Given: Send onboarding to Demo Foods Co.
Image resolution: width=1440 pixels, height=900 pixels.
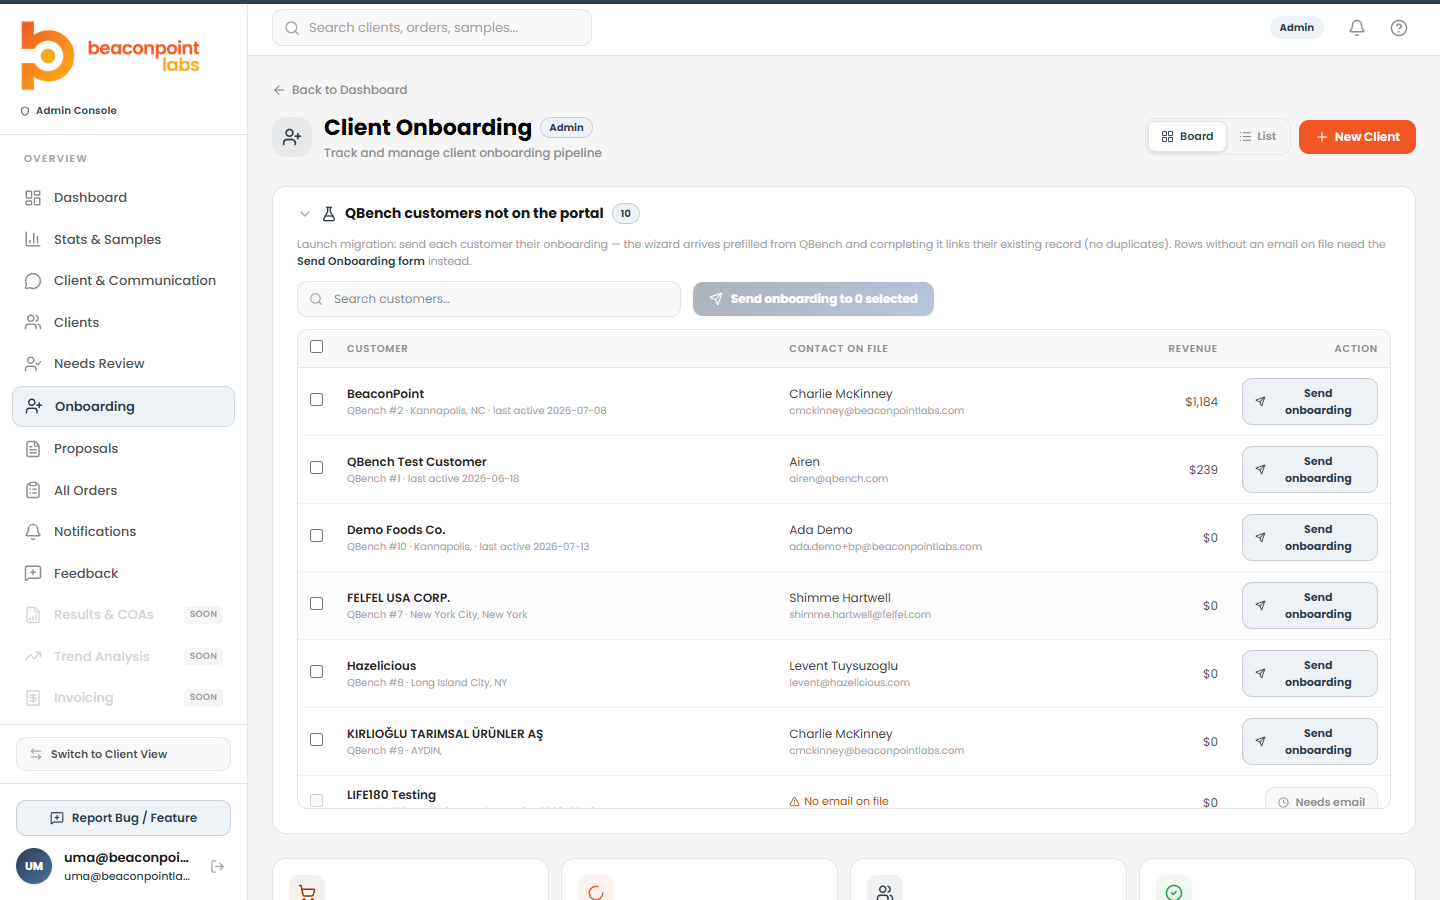Looking at the screenshot, I should [1310, 537].
